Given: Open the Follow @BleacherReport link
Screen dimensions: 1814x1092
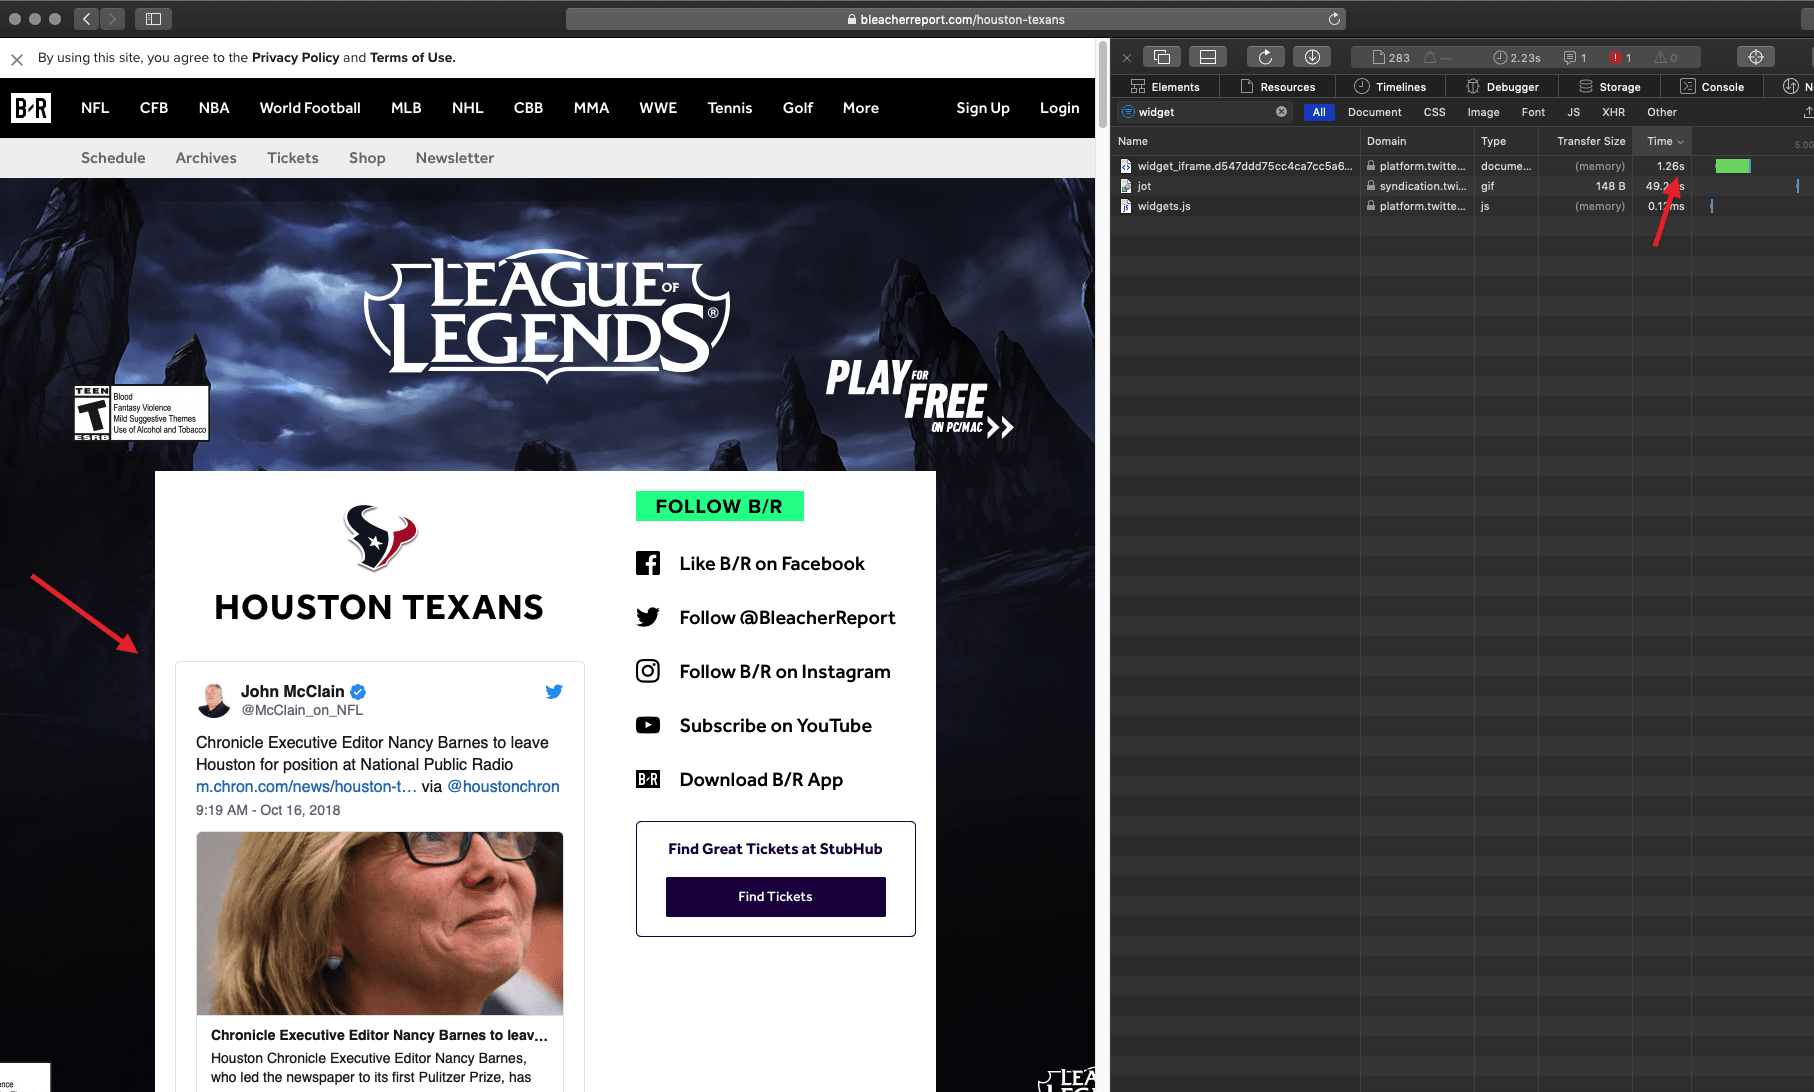Looking at the screenshot, I should point(786,618).
